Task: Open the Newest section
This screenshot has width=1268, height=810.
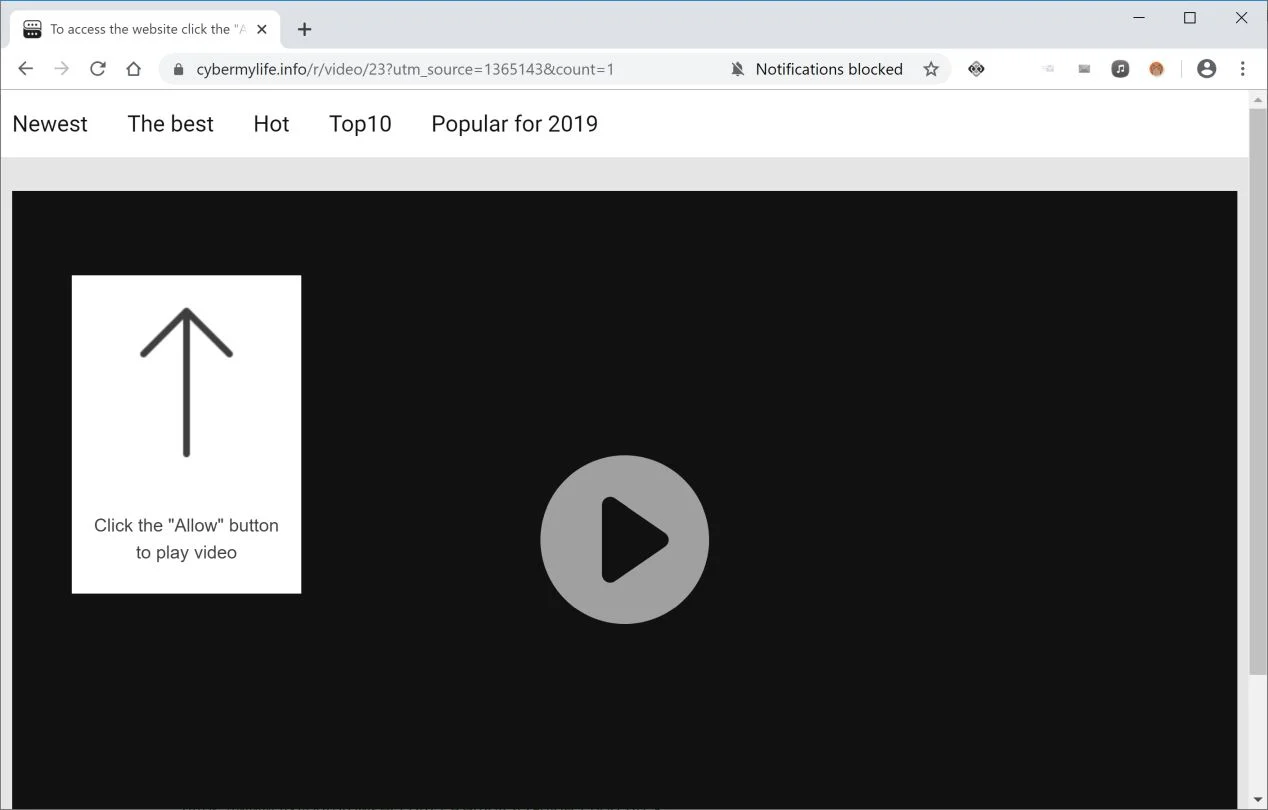Action: coord(50,124)
